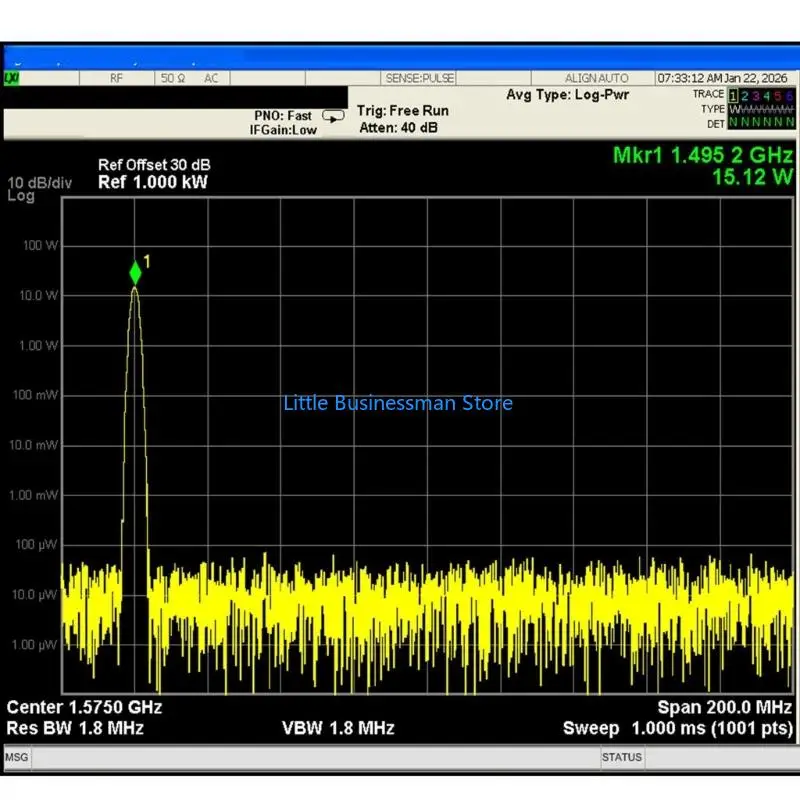Click the Ref 1.000 kW level
The width and height of the screenshot is (800, 800).
(153, 182)
